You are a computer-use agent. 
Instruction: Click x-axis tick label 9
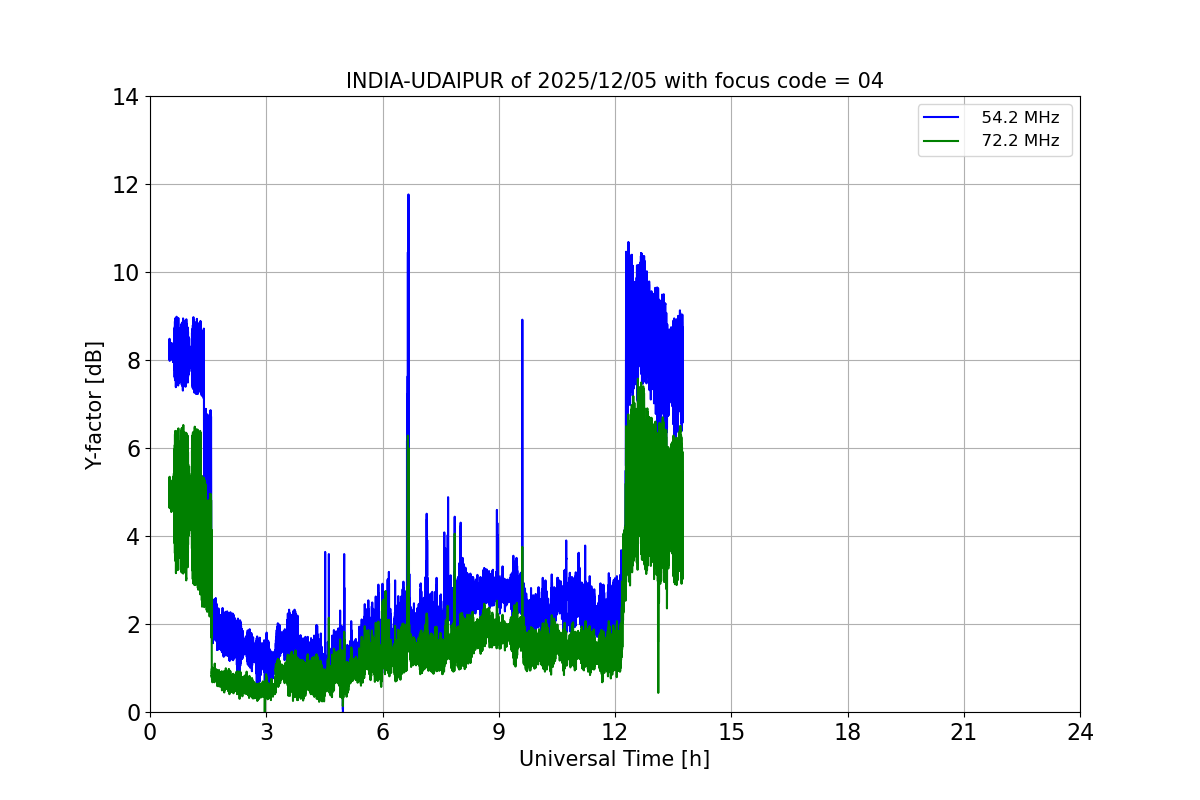pyautogui.click(x=499, y=732)
